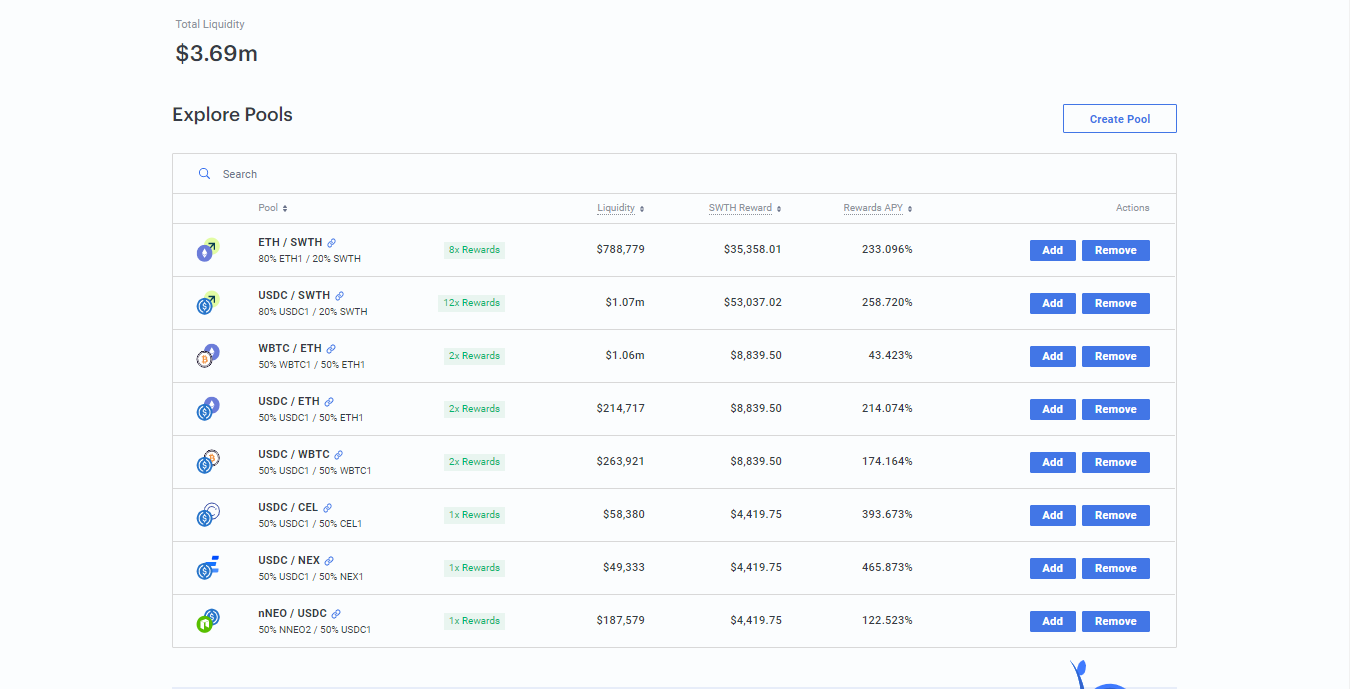This screenshot has width=1350, height=689.
Task: Click the $35,358.01 SWTH reward value
Action: (x=753, y=249)
